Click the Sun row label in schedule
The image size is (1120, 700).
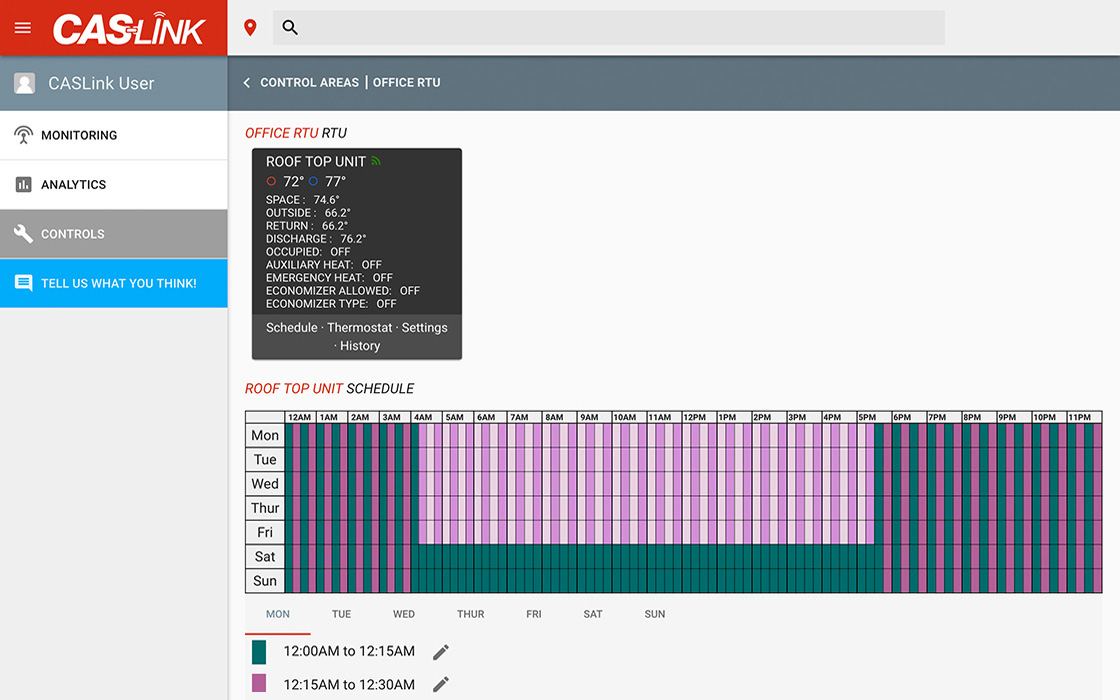click(x=265, y=581)
